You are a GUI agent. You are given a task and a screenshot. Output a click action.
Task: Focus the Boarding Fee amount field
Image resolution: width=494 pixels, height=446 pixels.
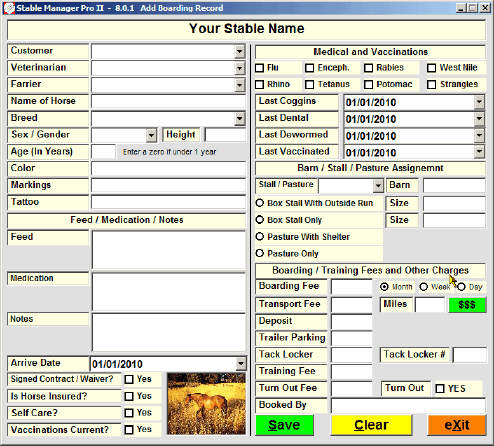point(352,287)
